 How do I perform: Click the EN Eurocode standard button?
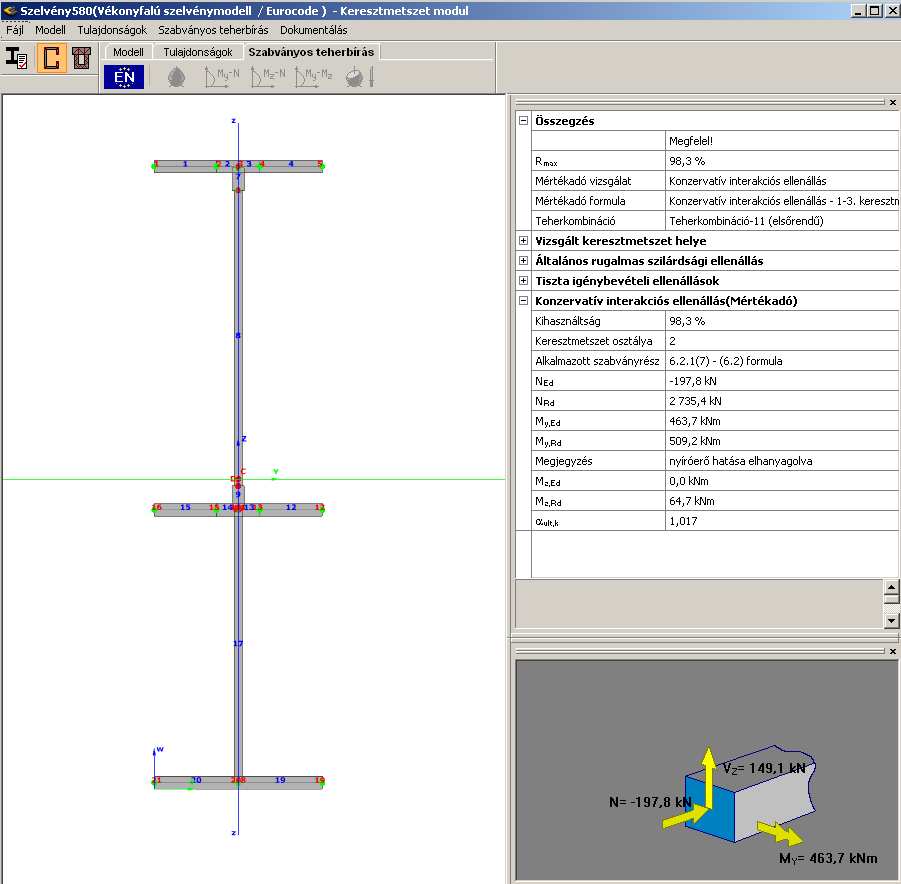pos(124,76)
